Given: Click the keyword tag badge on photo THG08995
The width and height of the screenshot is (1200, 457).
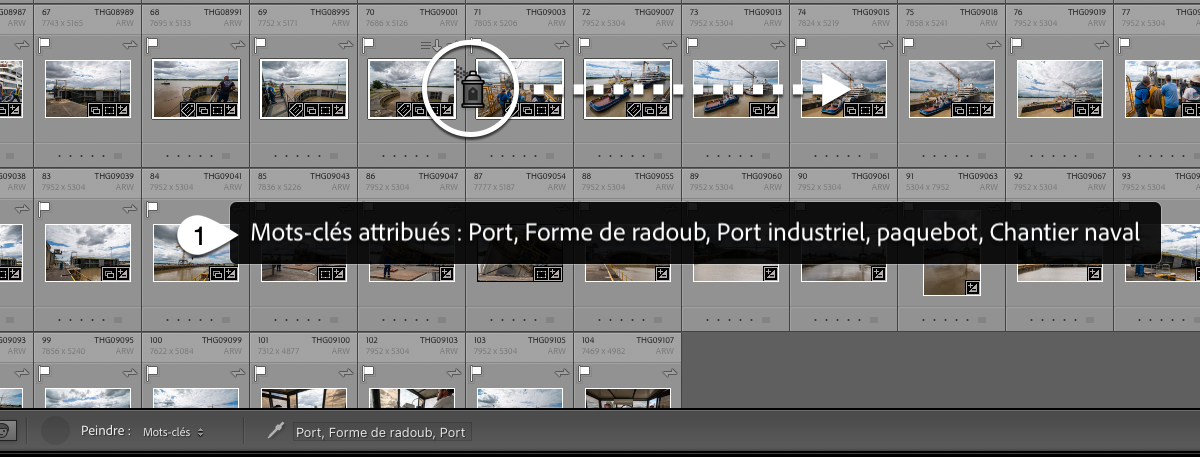Looking at the screenshot, I should point(296,109).
